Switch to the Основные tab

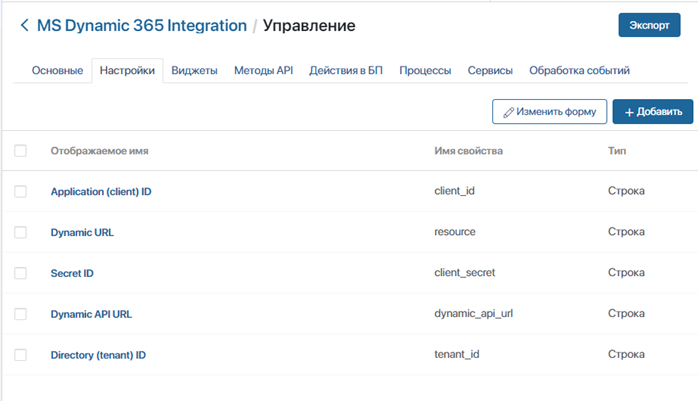pyautogui.click(x=57, y=70)
